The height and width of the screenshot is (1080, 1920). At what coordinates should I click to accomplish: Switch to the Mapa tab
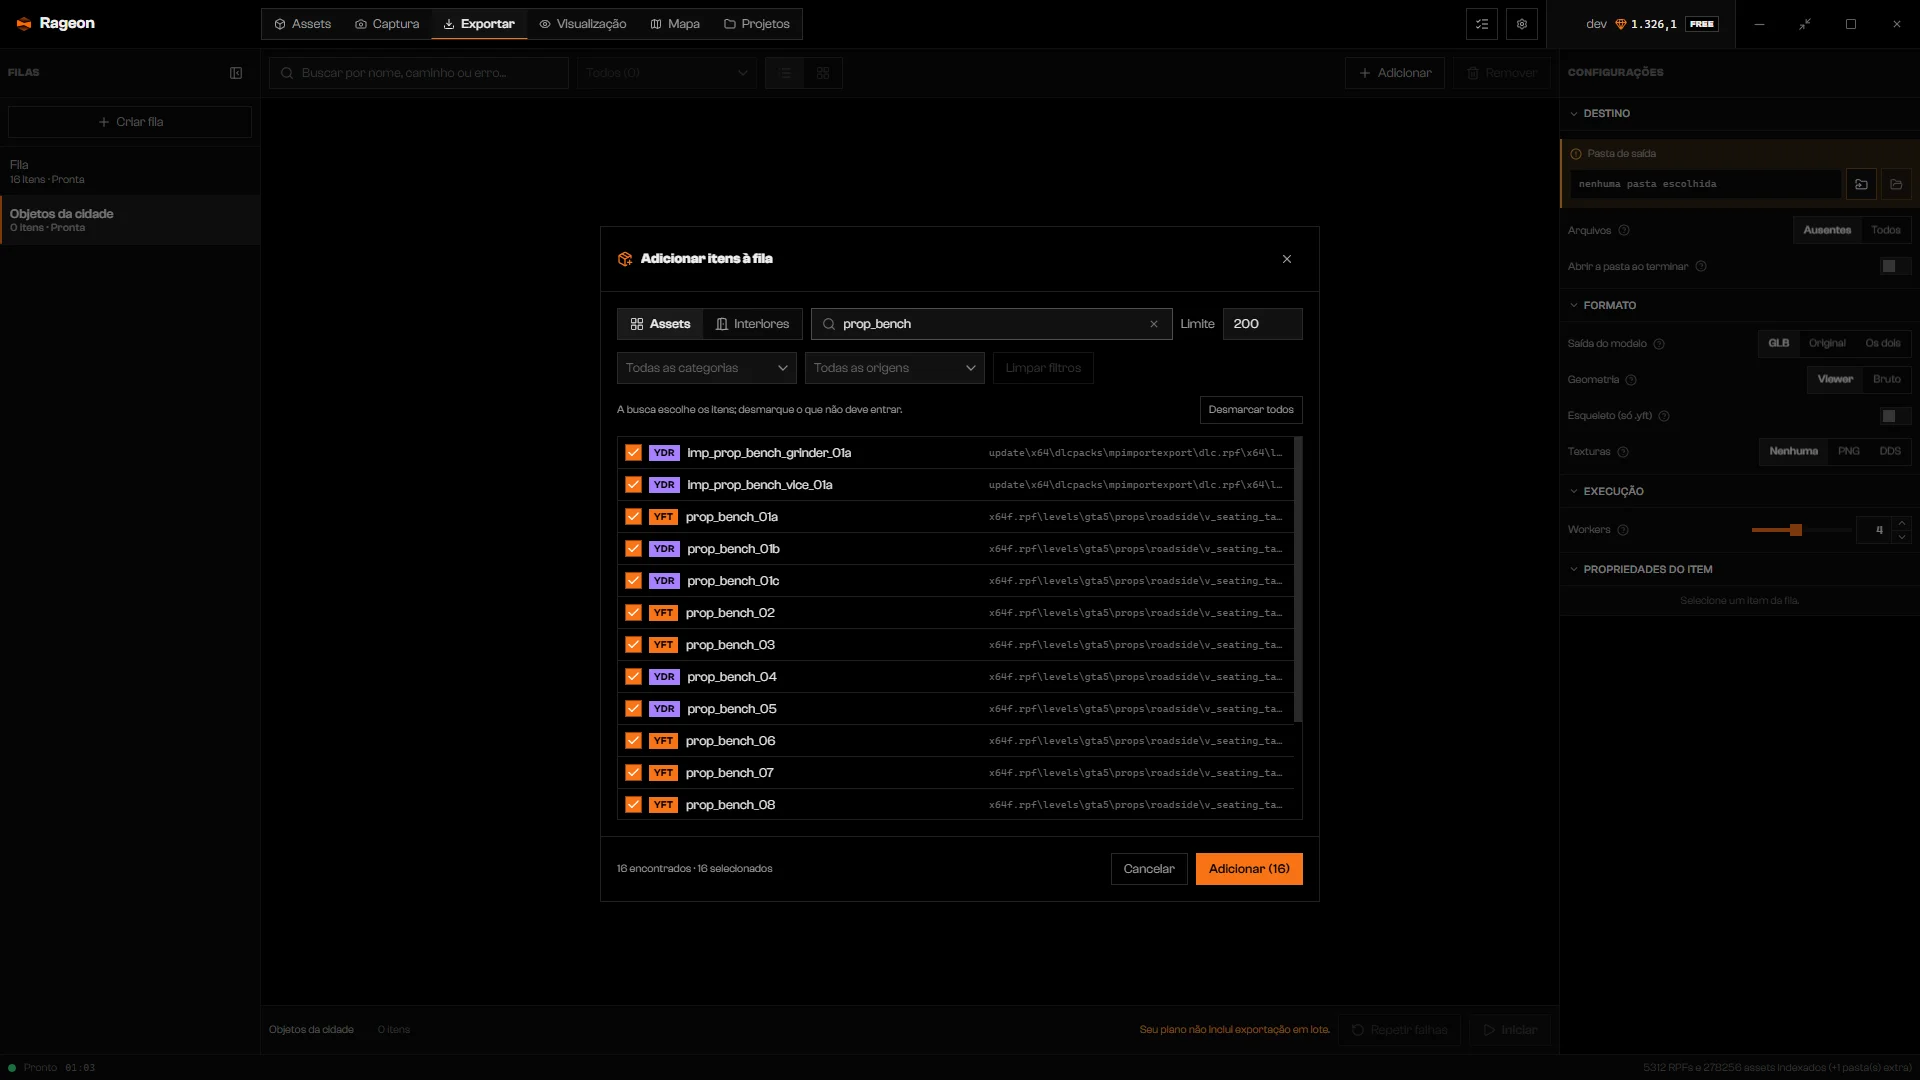click(x=675, y=24)
